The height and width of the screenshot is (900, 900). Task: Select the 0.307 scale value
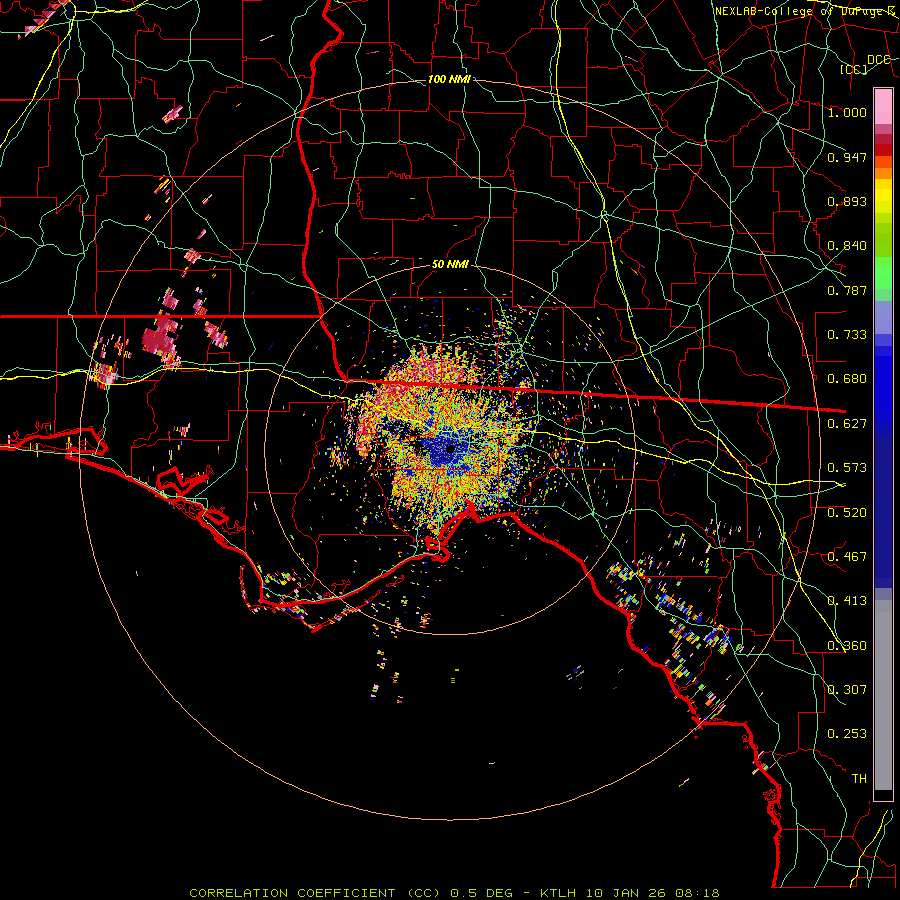pyautogui.click(x=847, y=689)
